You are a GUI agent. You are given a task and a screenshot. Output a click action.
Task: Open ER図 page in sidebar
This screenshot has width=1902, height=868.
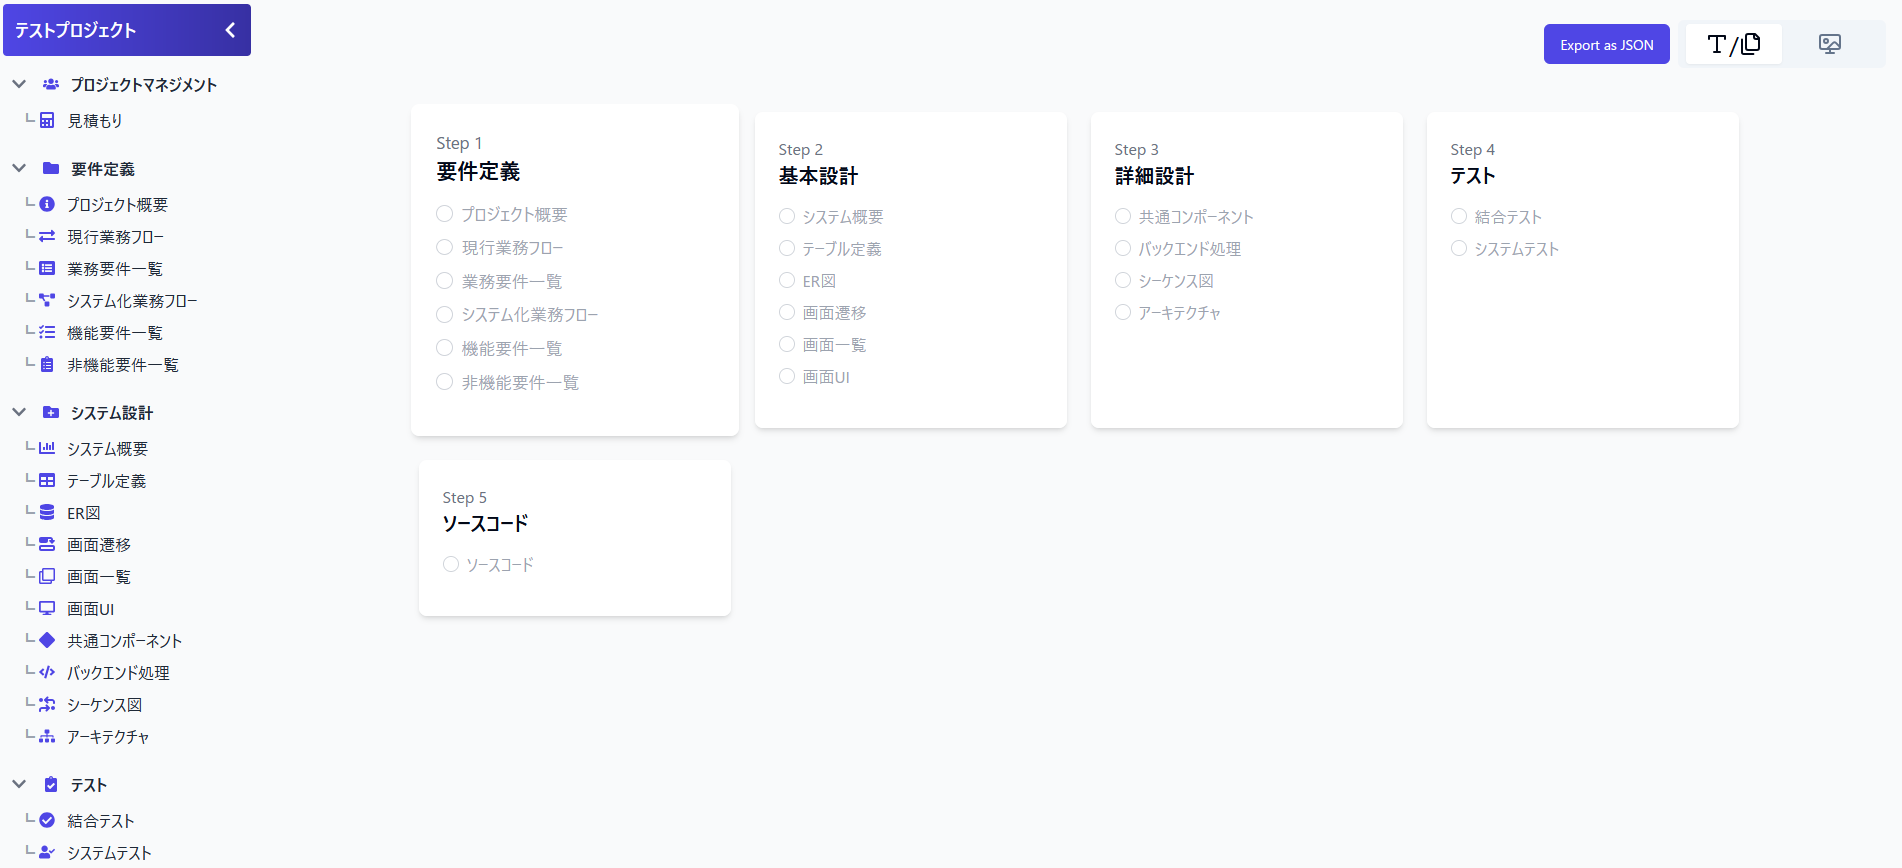pos(84,512)
